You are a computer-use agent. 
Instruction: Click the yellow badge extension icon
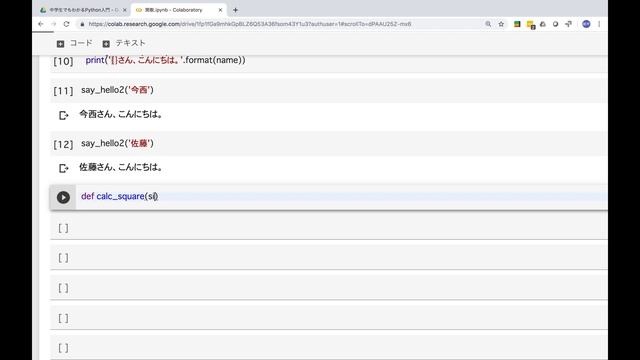click(x=531, y=25)
